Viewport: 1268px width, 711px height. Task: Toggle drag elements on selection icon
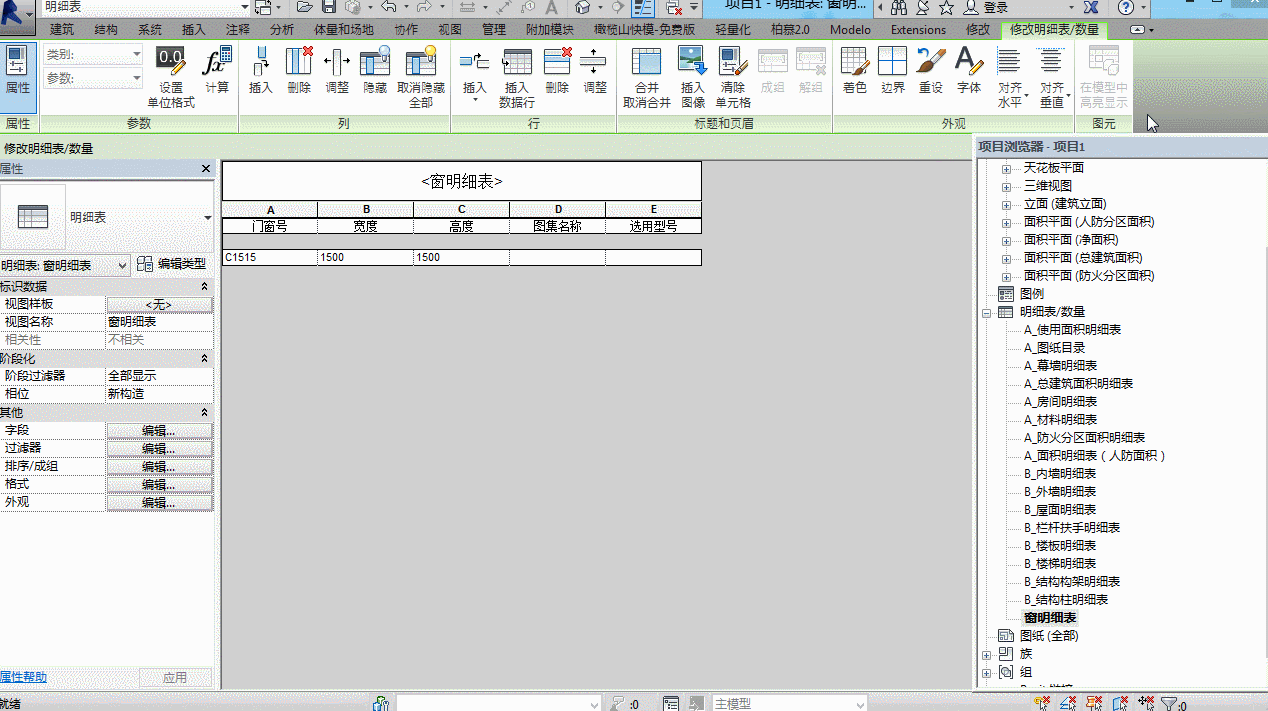[x=1146, y=704]
